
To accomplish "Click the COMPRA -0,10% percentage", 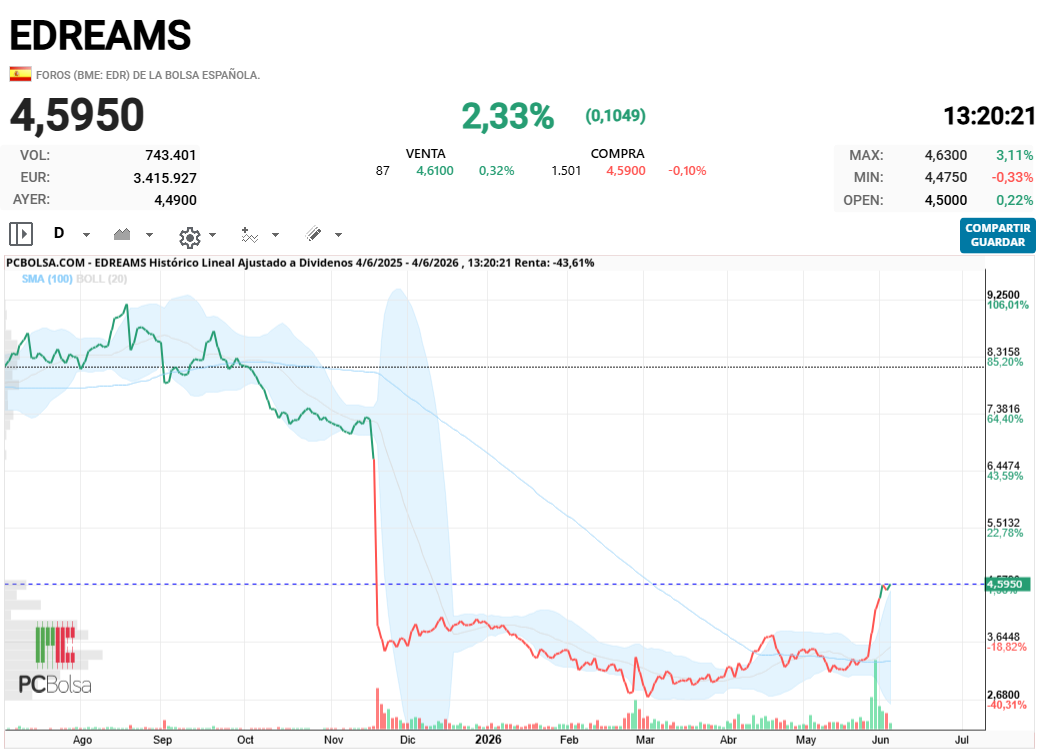I will click(687, 171).
